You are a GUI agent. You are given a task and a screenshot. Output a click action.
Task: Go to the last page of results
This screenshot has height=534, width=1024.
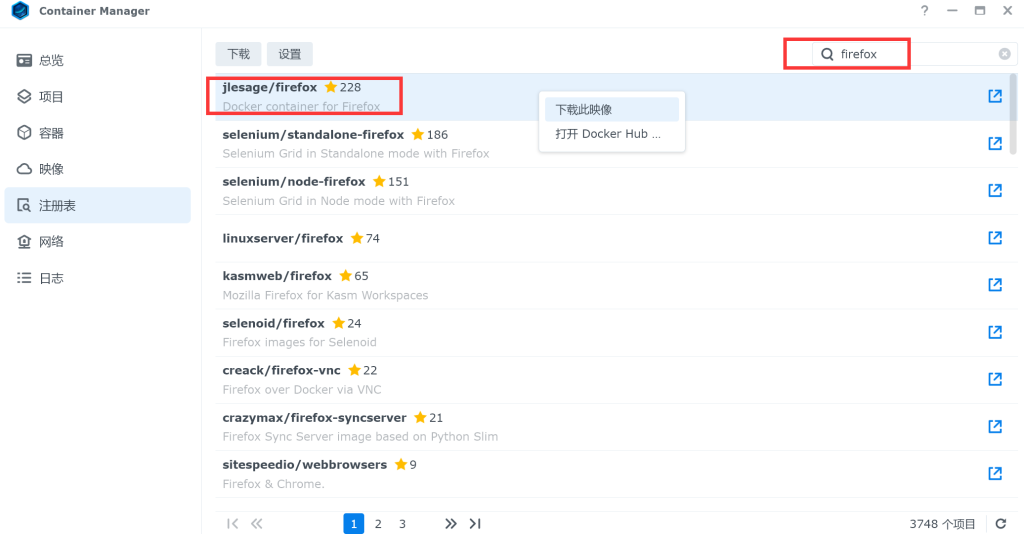coord(475,524)
